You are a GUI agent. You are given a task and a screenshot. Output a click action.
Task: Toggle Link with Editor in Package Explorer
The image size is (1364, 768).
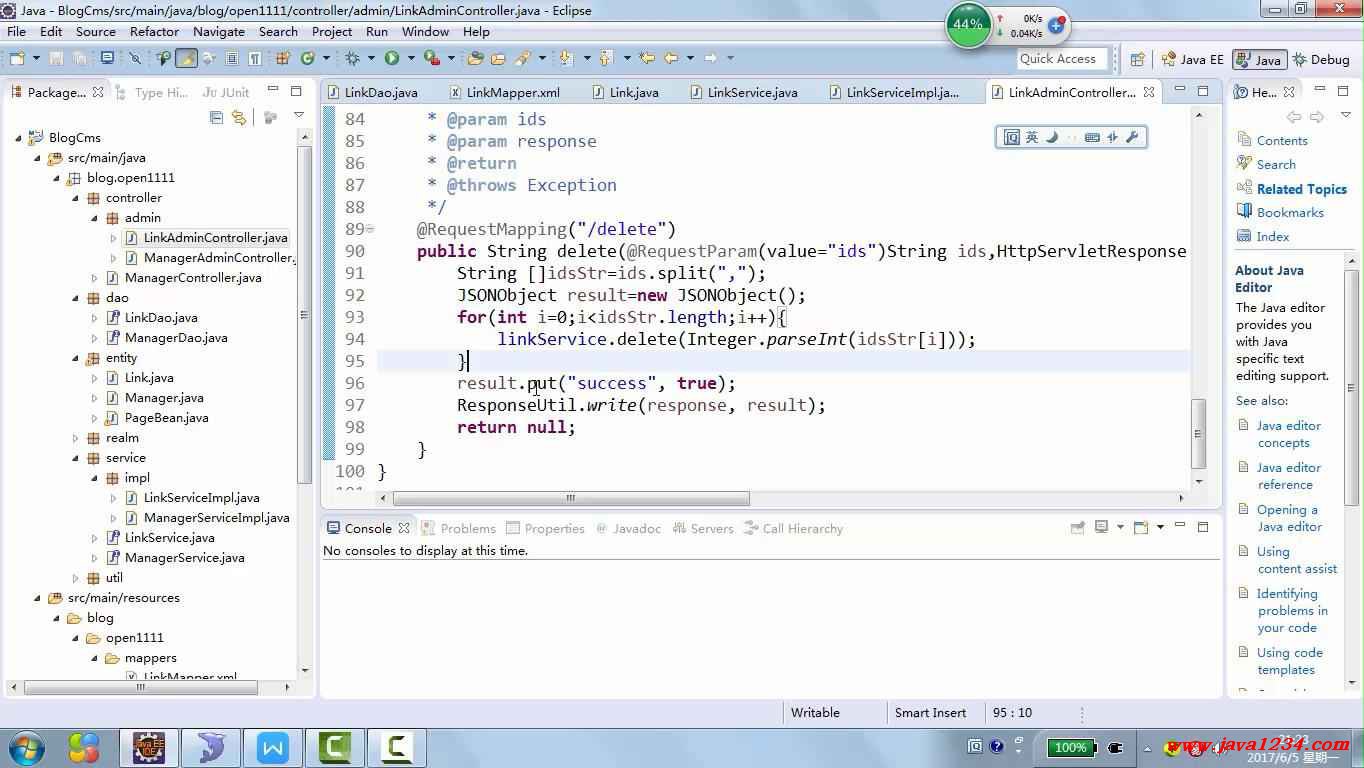point(239,117)
